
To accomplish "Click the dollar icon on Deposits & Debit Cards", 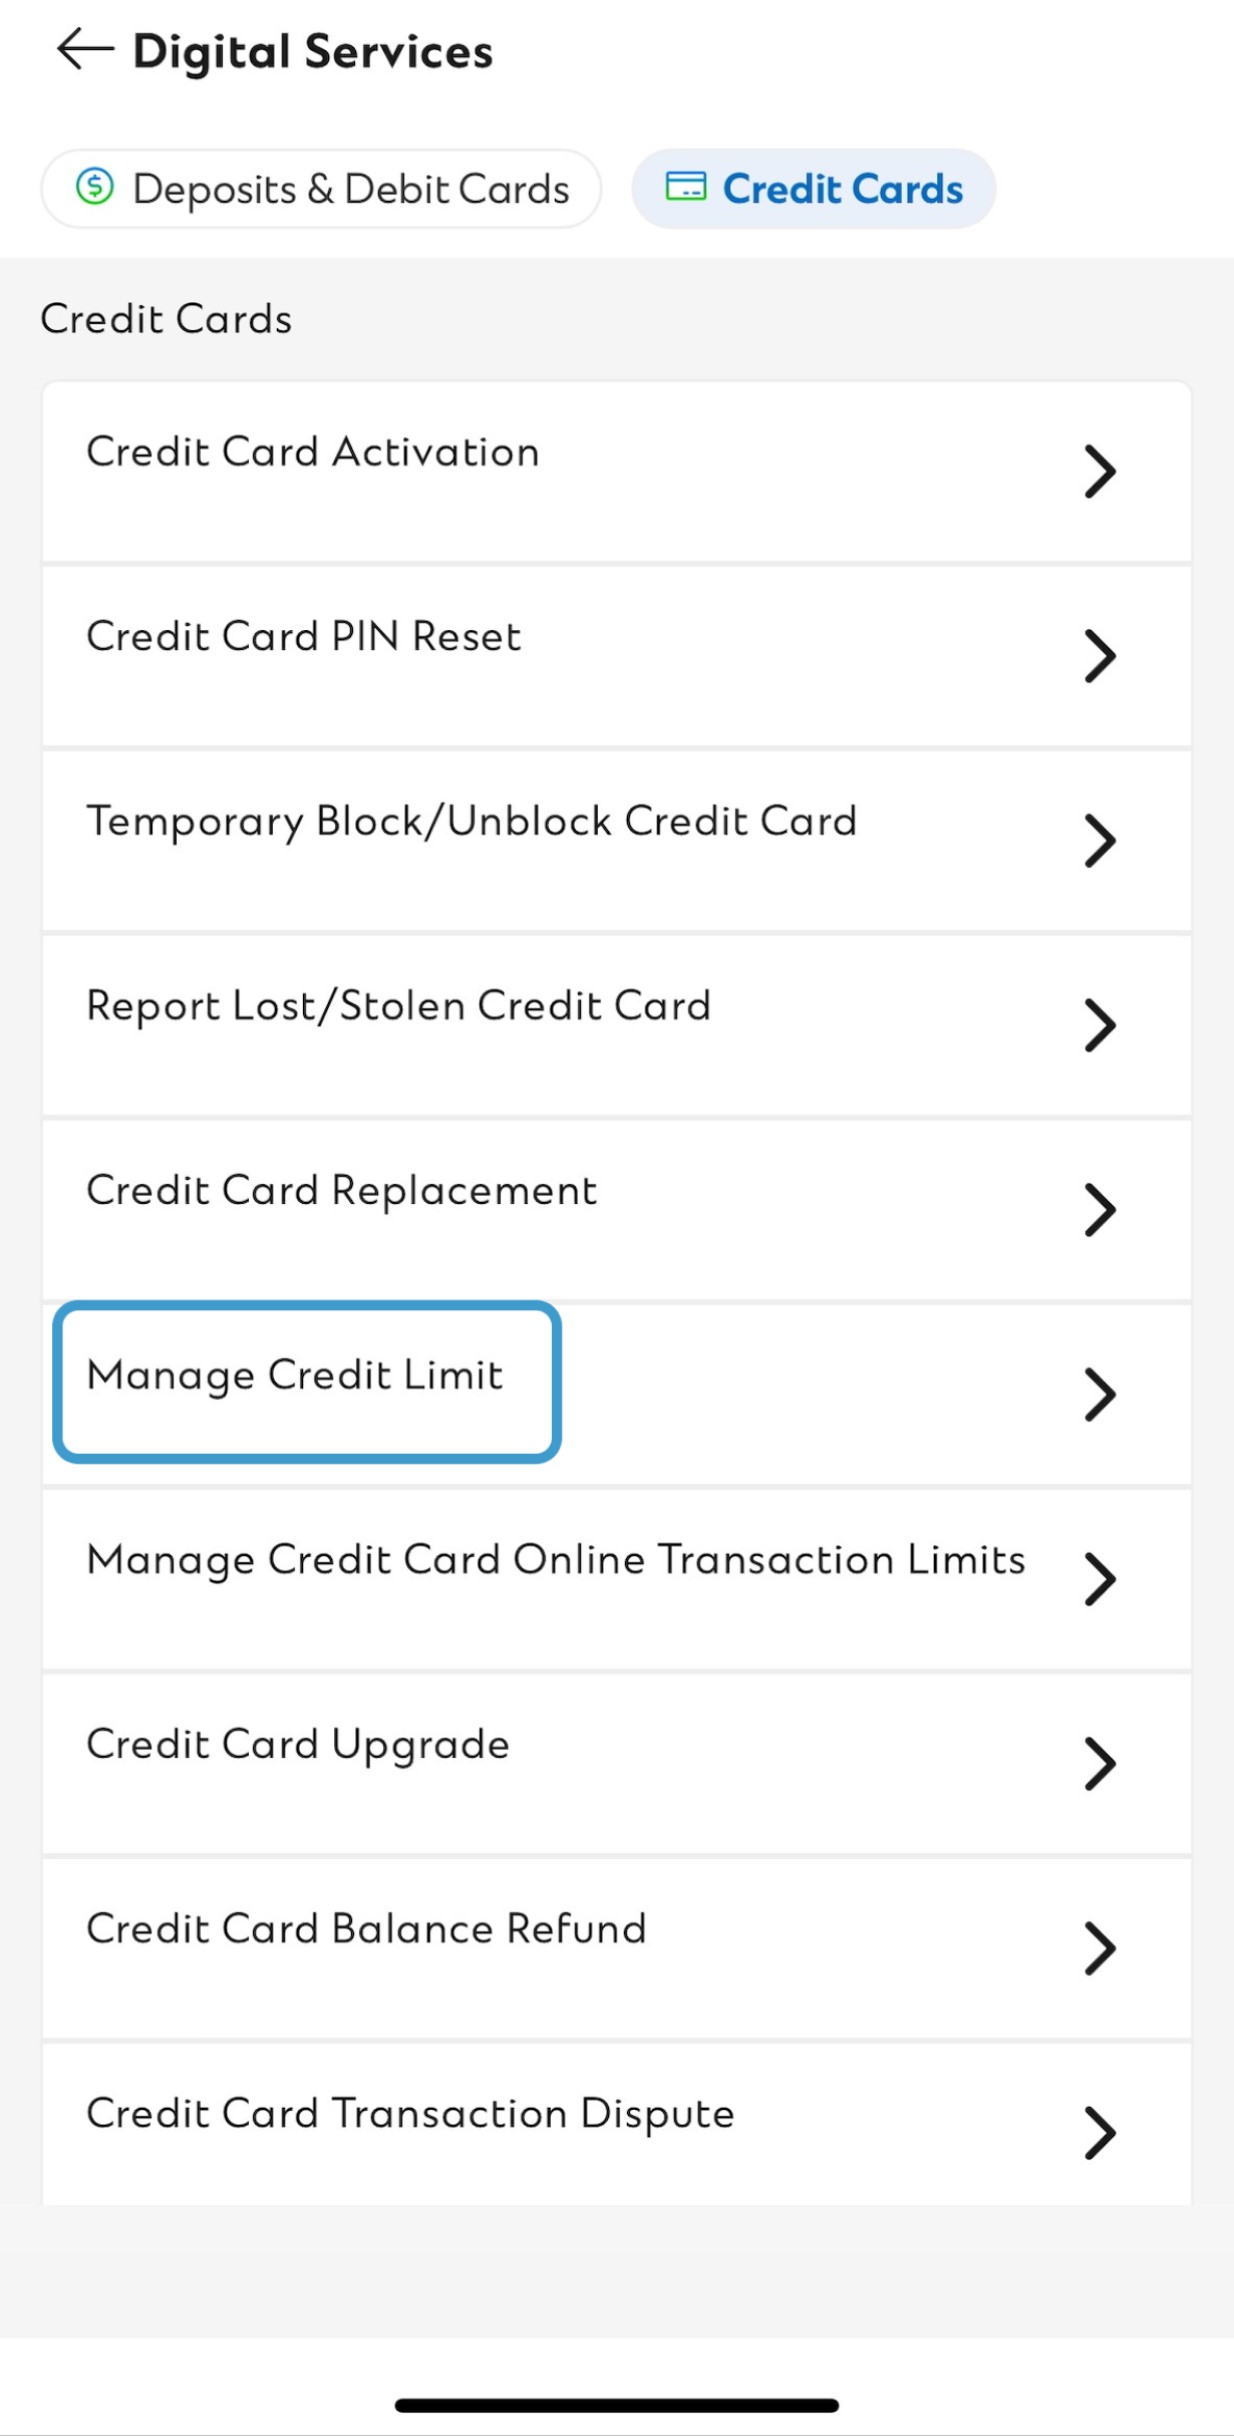I will click(95, 187).
